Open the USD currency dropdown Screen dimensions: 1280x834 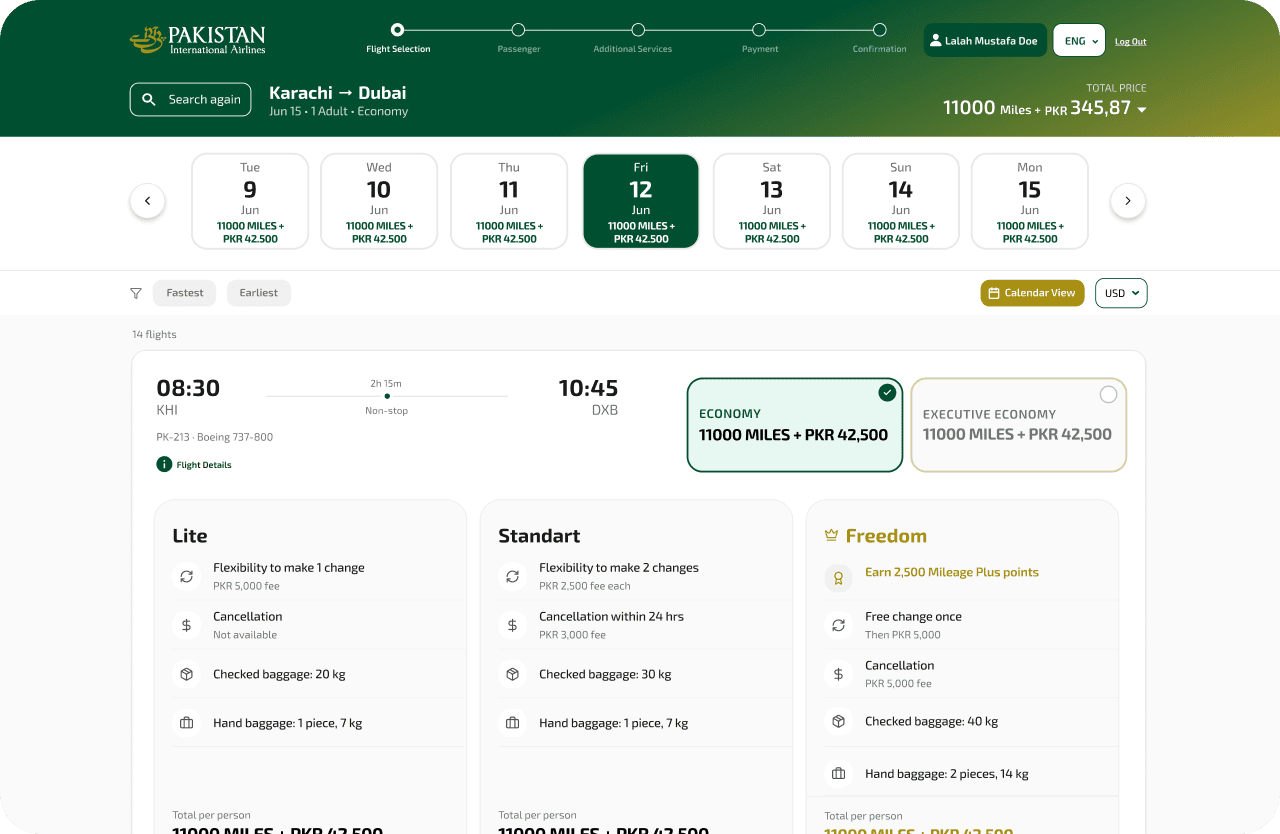[x=1121, y=293]
